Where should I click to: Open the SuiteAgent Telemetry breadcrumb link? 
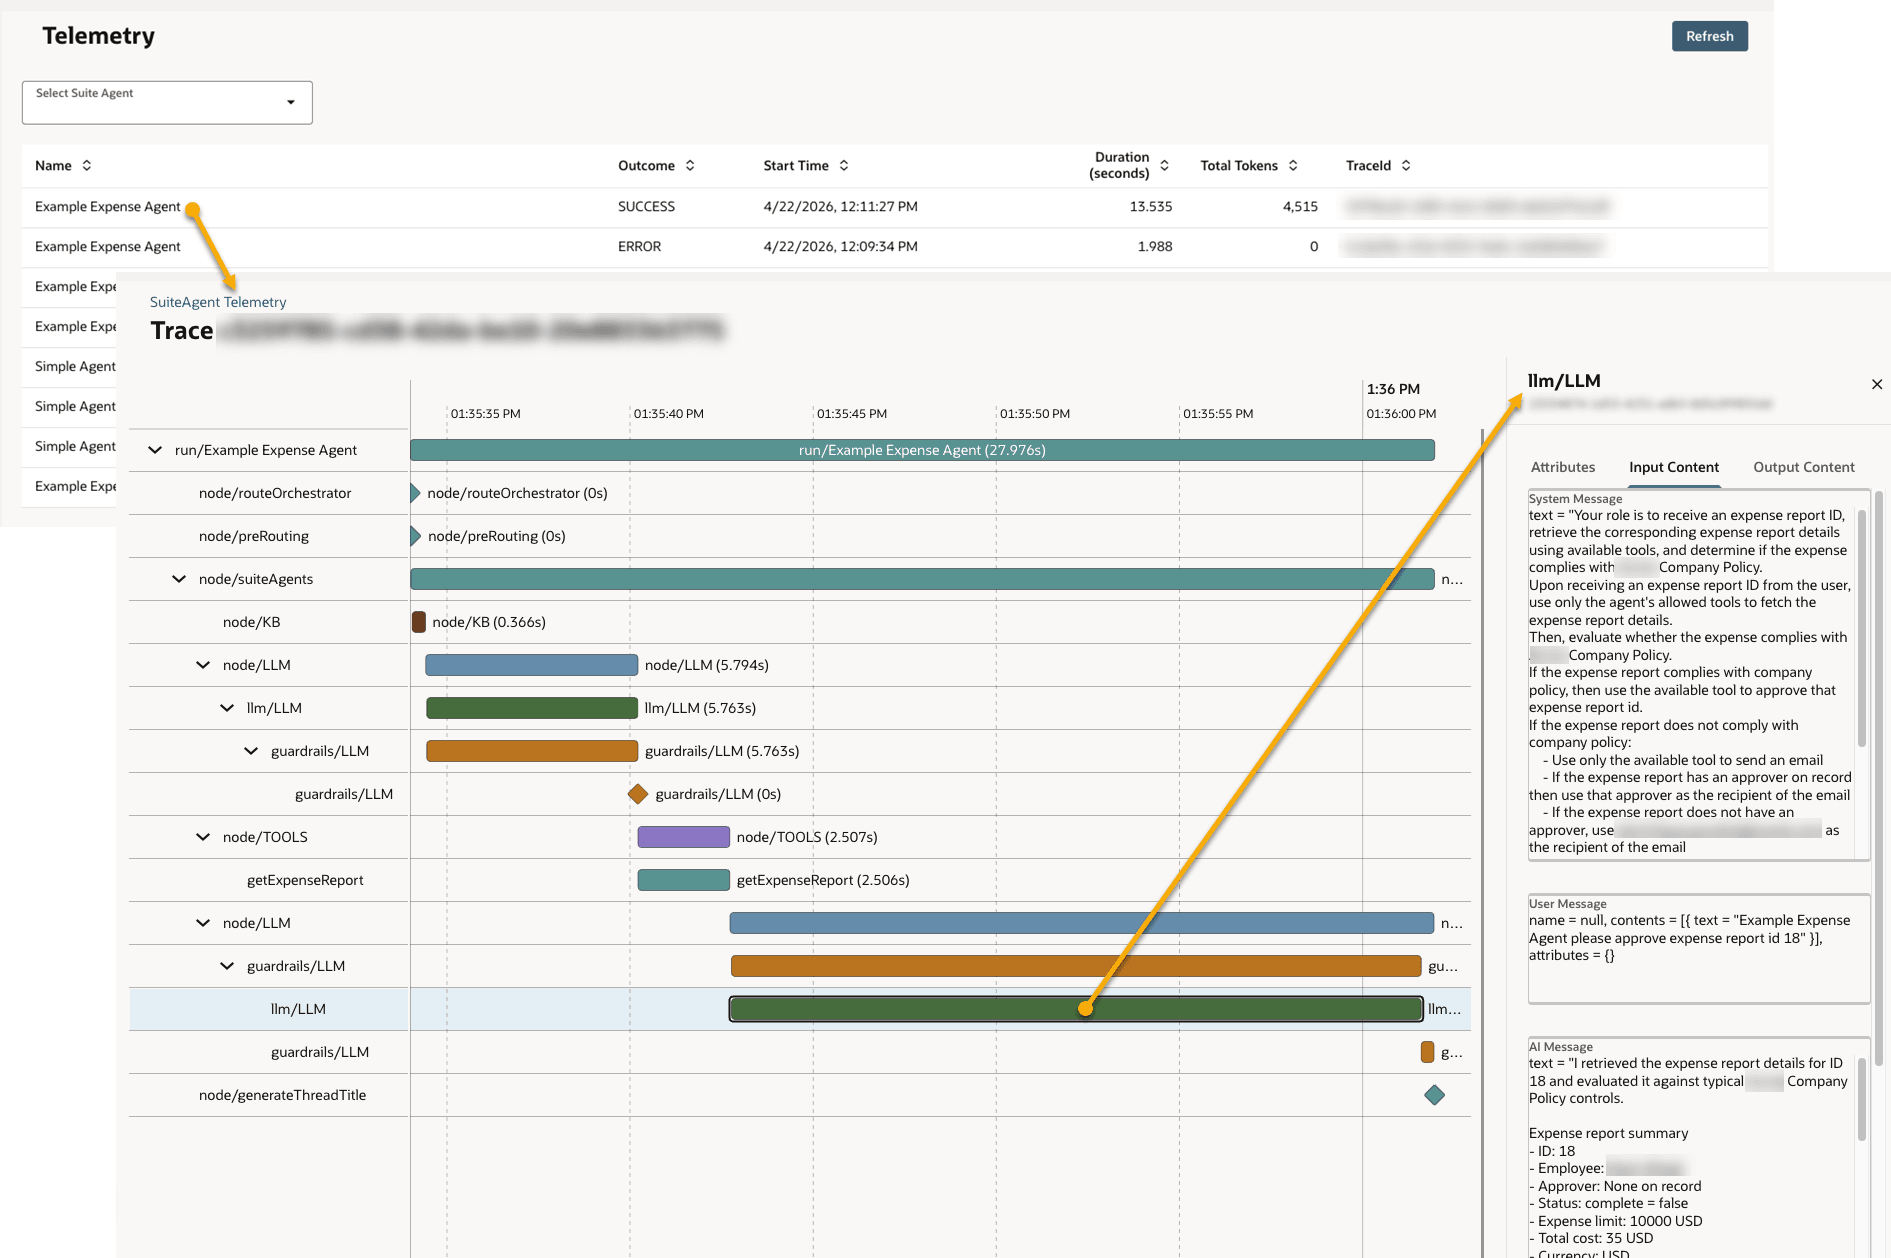pos(218,302)
